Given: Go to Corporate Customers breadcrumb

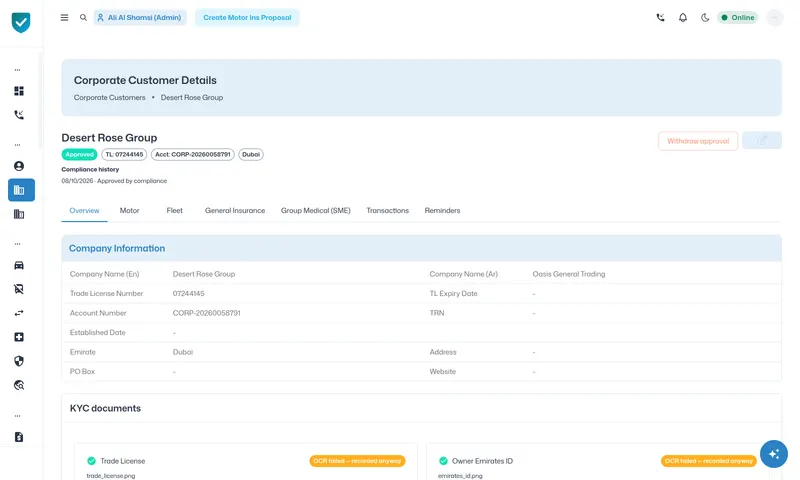Looking at the screenshot, I should pyautogui.click(x=109, y=97).
